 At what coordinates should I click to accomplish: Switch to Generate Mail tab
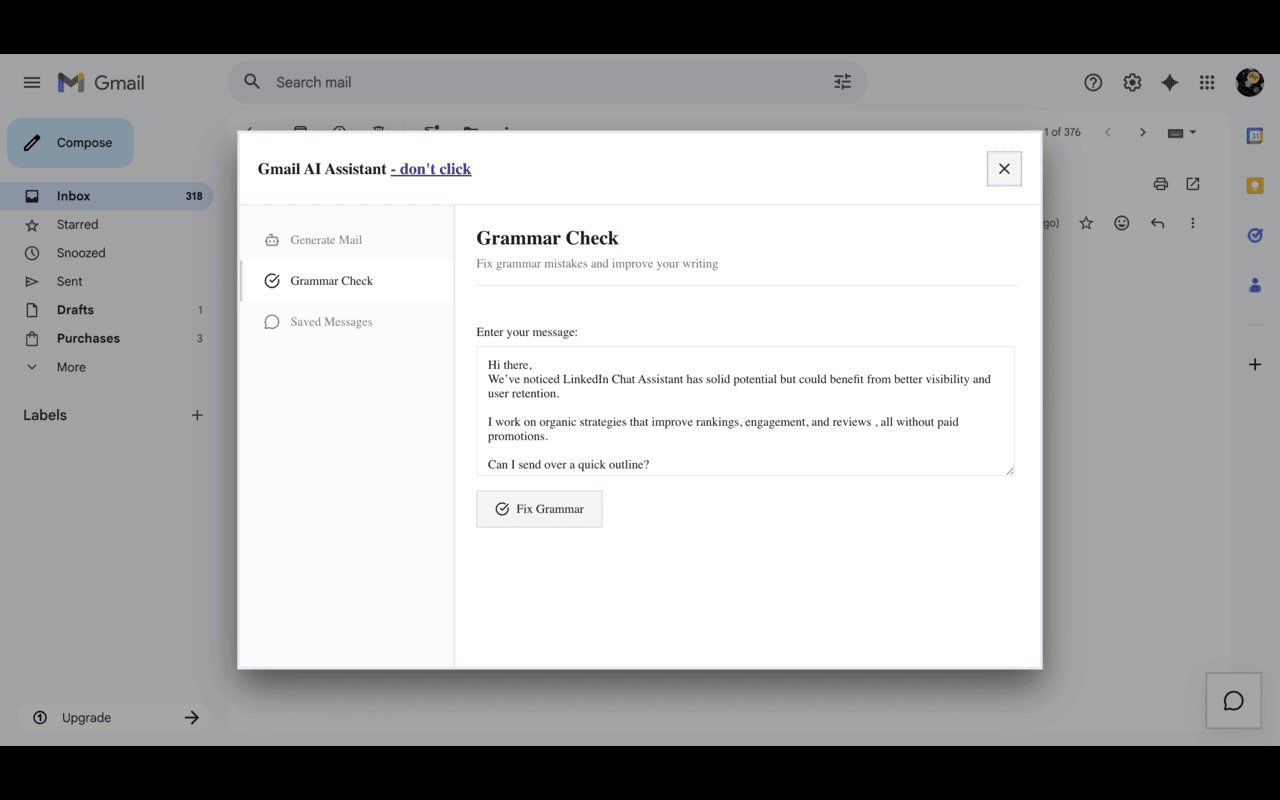(347, 240)
